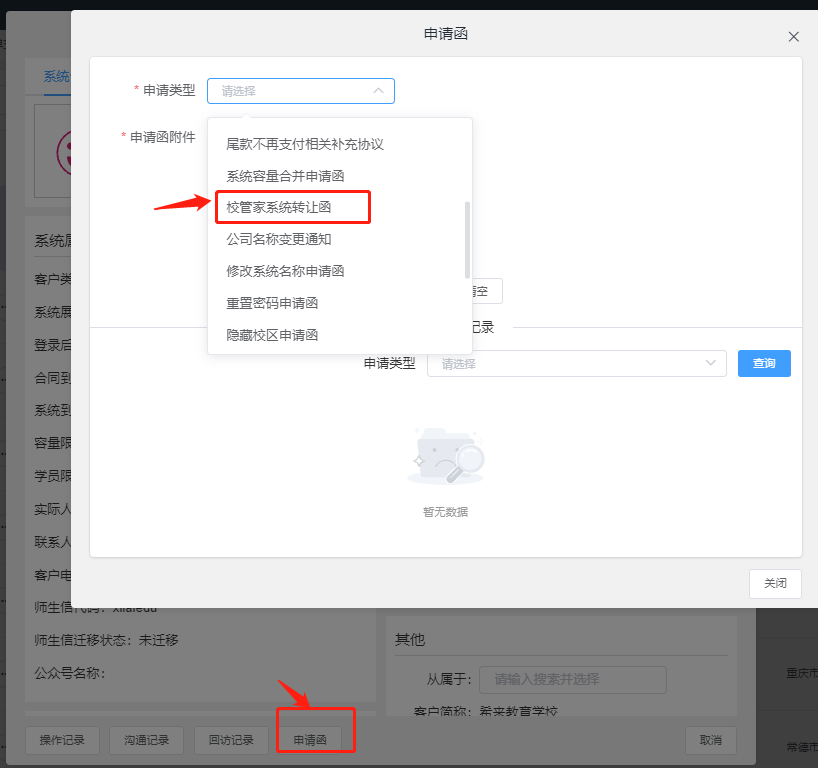Viewport: 818px width, 768px height.
Task: Select 尾款不再支付相关补充协议 option
Action: [x=305, y=144]
